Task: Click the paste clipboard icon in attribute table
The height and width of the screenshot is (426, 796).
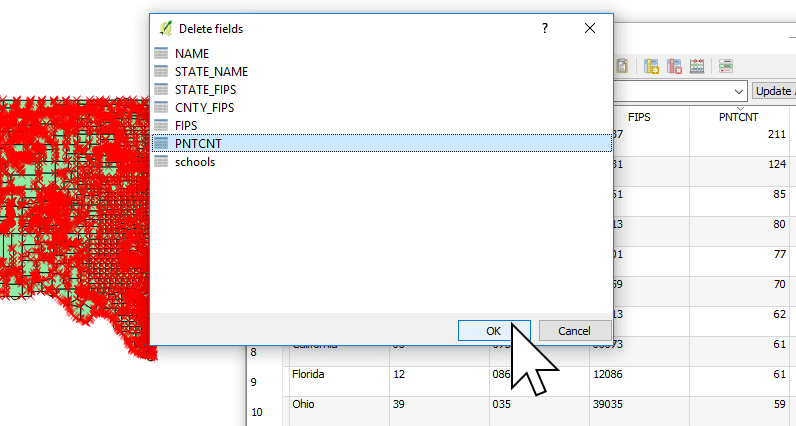Action: click(622, 66)
